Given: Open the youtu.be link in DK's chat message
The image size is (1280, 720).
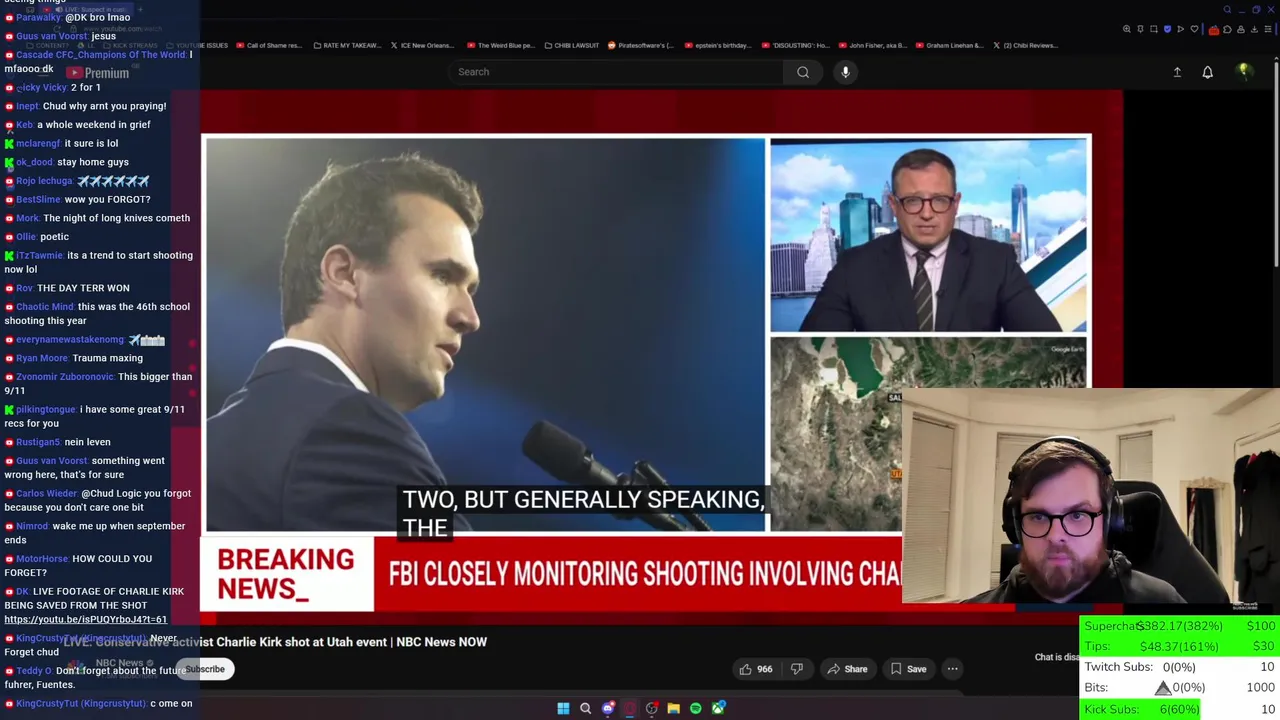Looking at the screenshot, I should [x=86, y=620].
